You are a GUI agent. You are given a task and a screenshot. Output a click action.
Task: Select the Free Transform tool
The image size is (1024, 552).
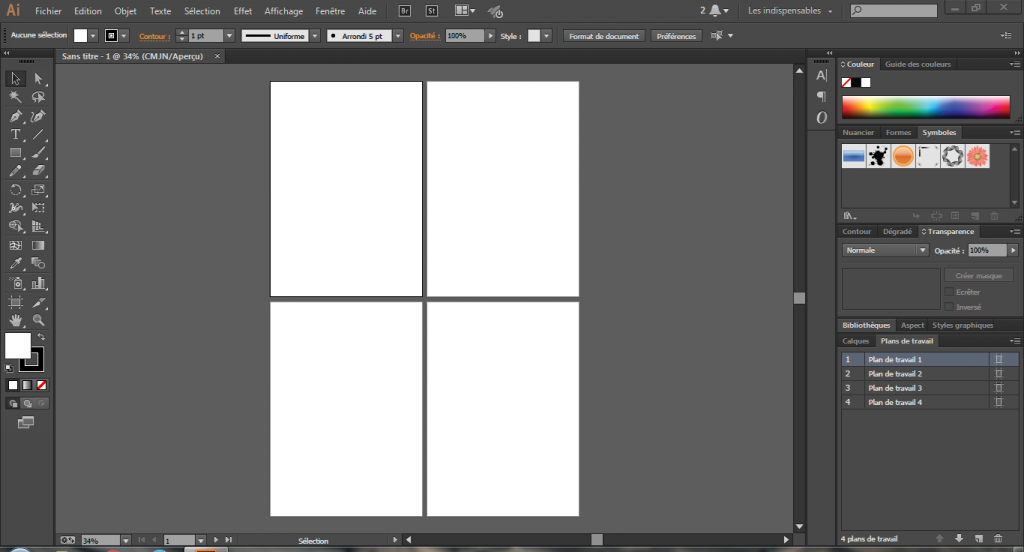(38, 208)
